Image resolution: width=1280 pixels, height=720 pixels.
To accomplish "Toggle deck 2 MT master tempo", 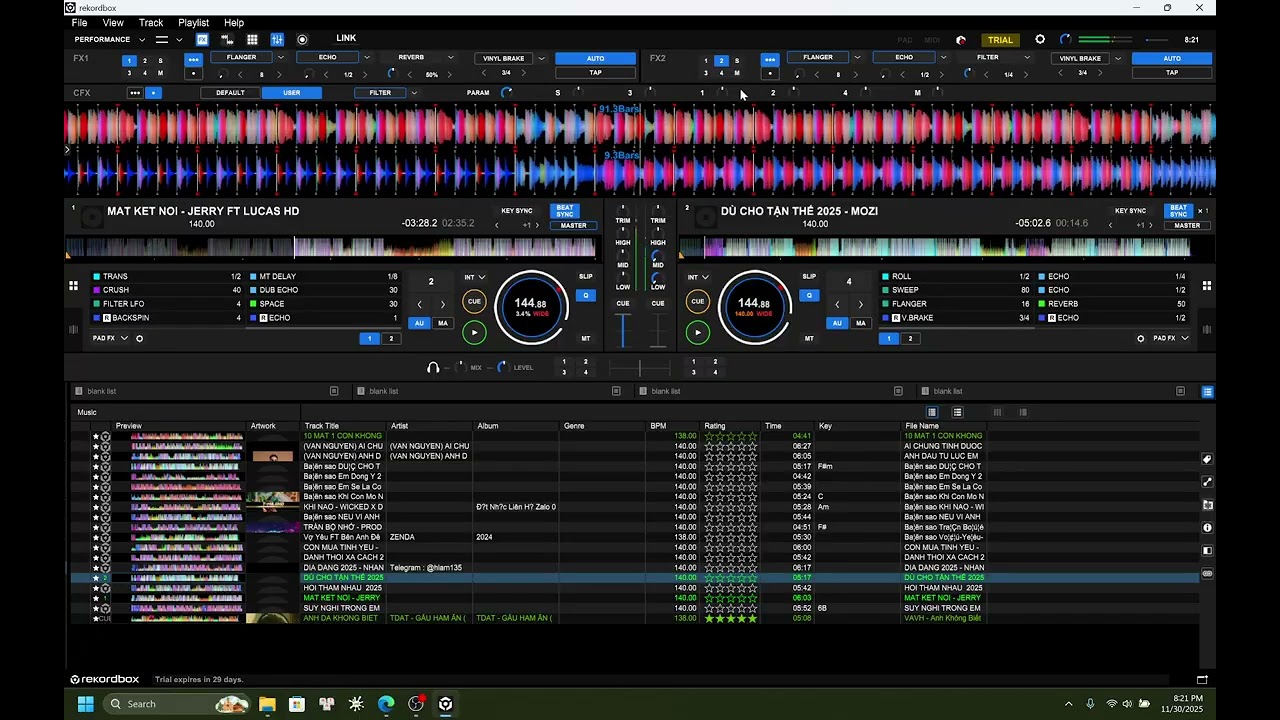I will click(809, 339).
